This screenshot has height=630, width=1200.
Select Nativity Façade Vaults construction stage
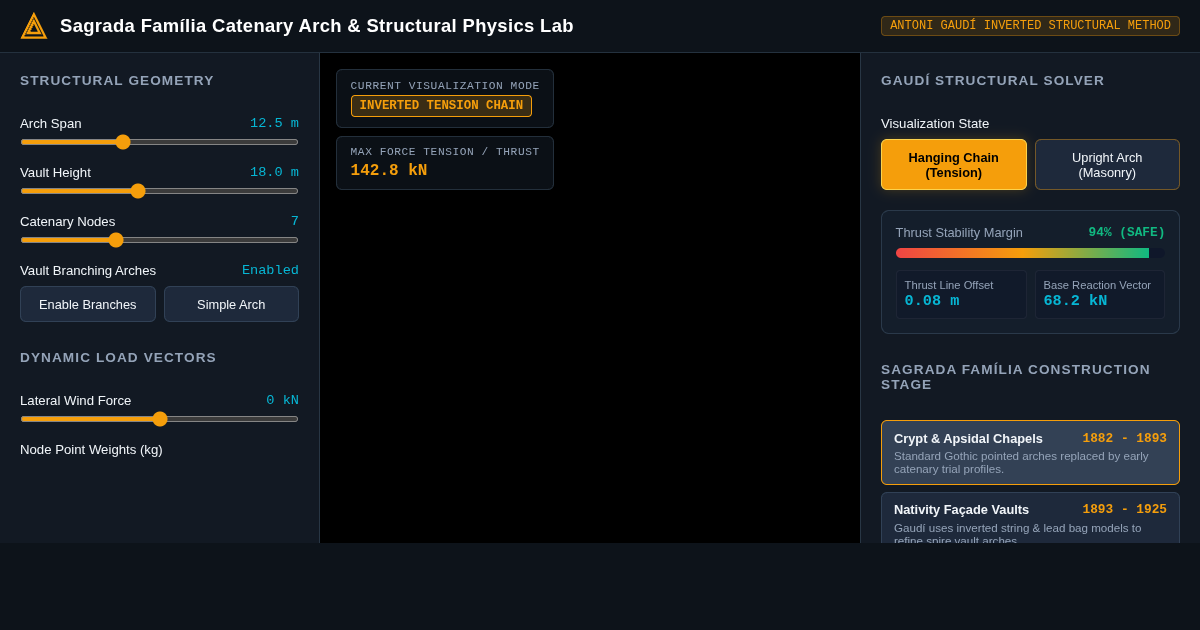(x=1030, y=518)
